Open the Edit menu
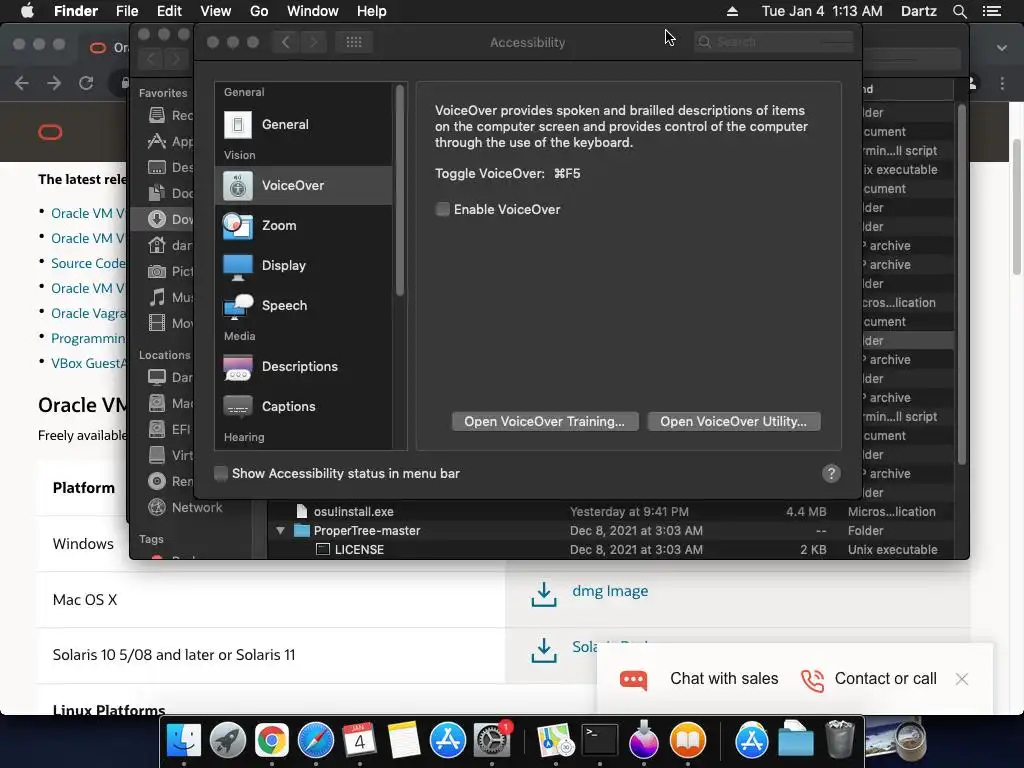Image resolution: width=1024 pixels, height=768 pixels. [169, 11]
